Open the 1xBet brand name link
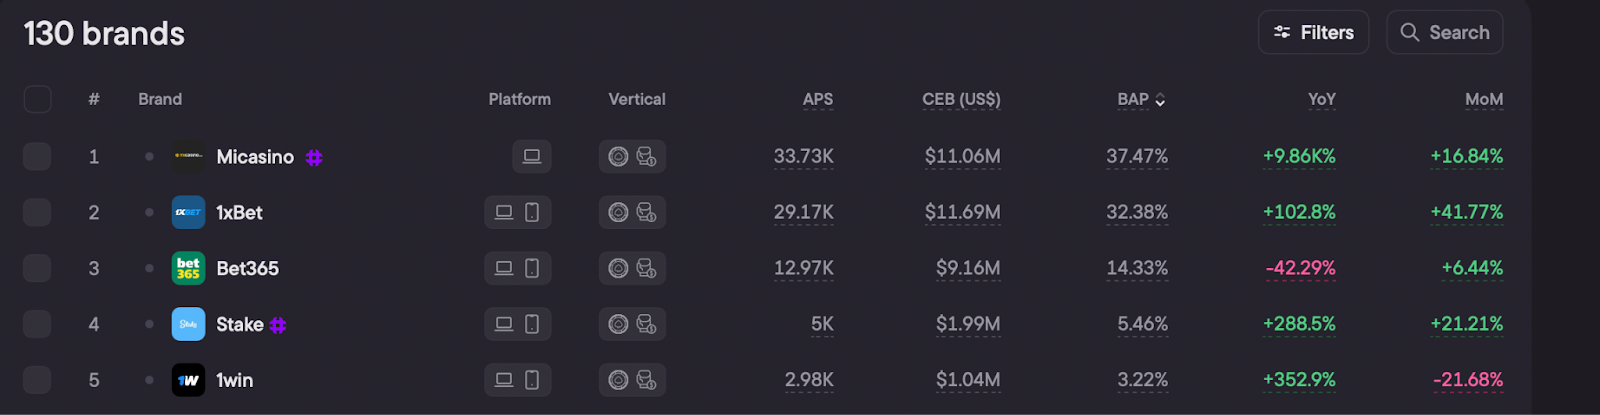1600x415 pixels. click(240, 212)
